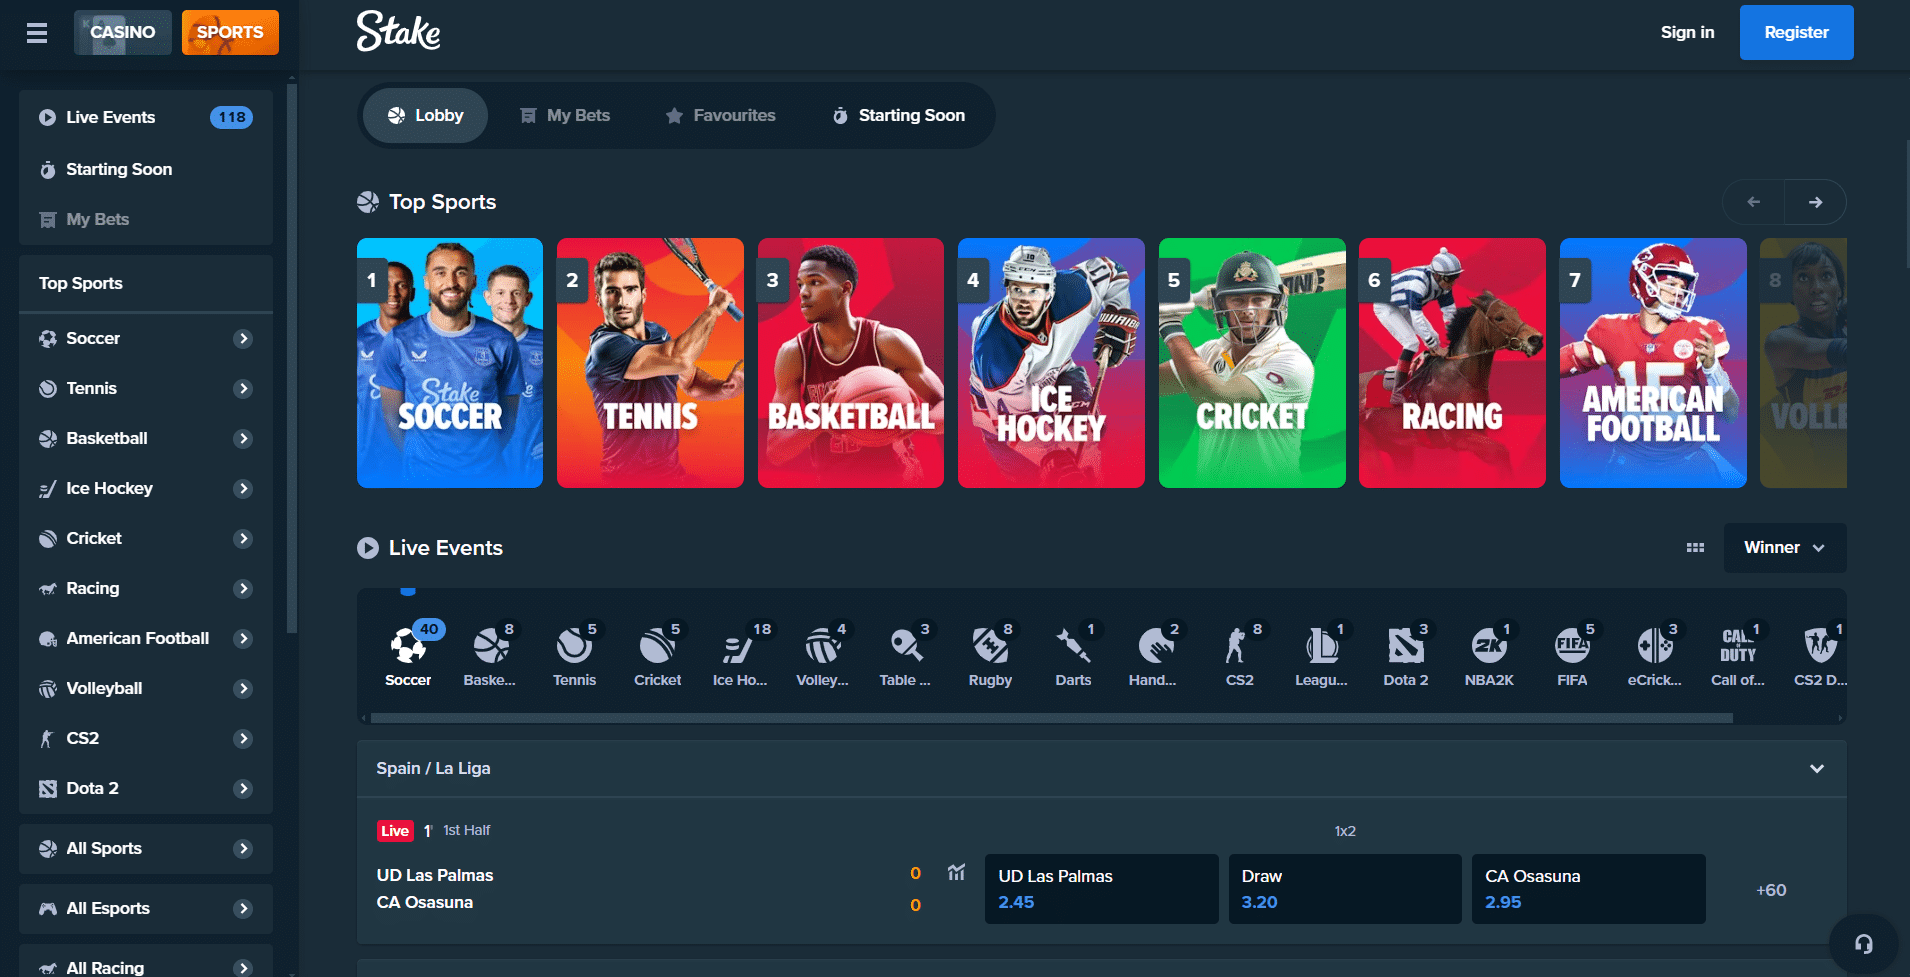The height and width of the screenshot is (977, 1910).
Task: Expand All Sports in the sidebar
Action: [243, 849]
